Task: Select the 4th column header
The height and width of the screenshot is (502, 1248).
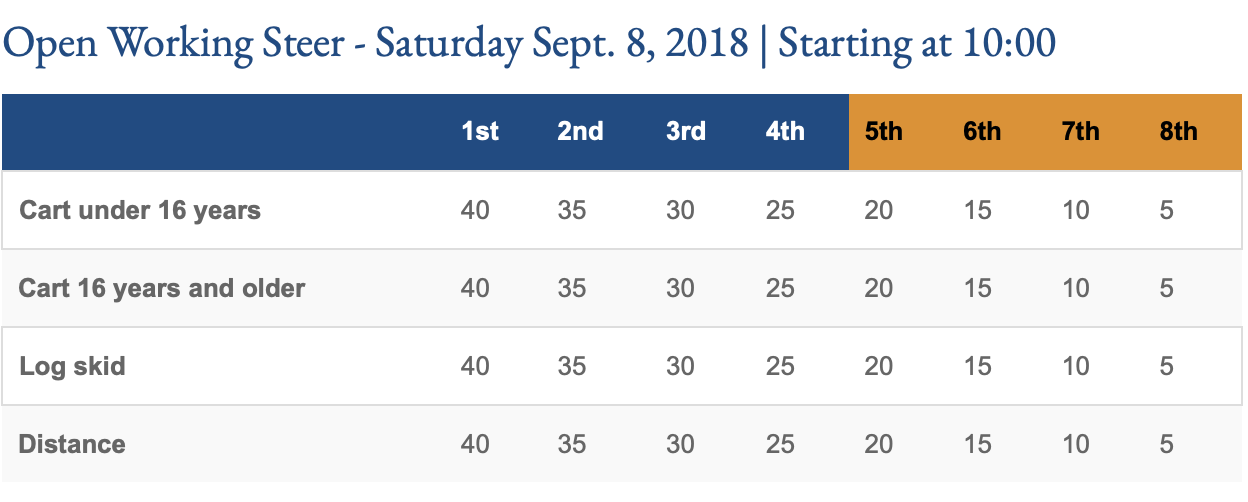Action: (785, 132)
